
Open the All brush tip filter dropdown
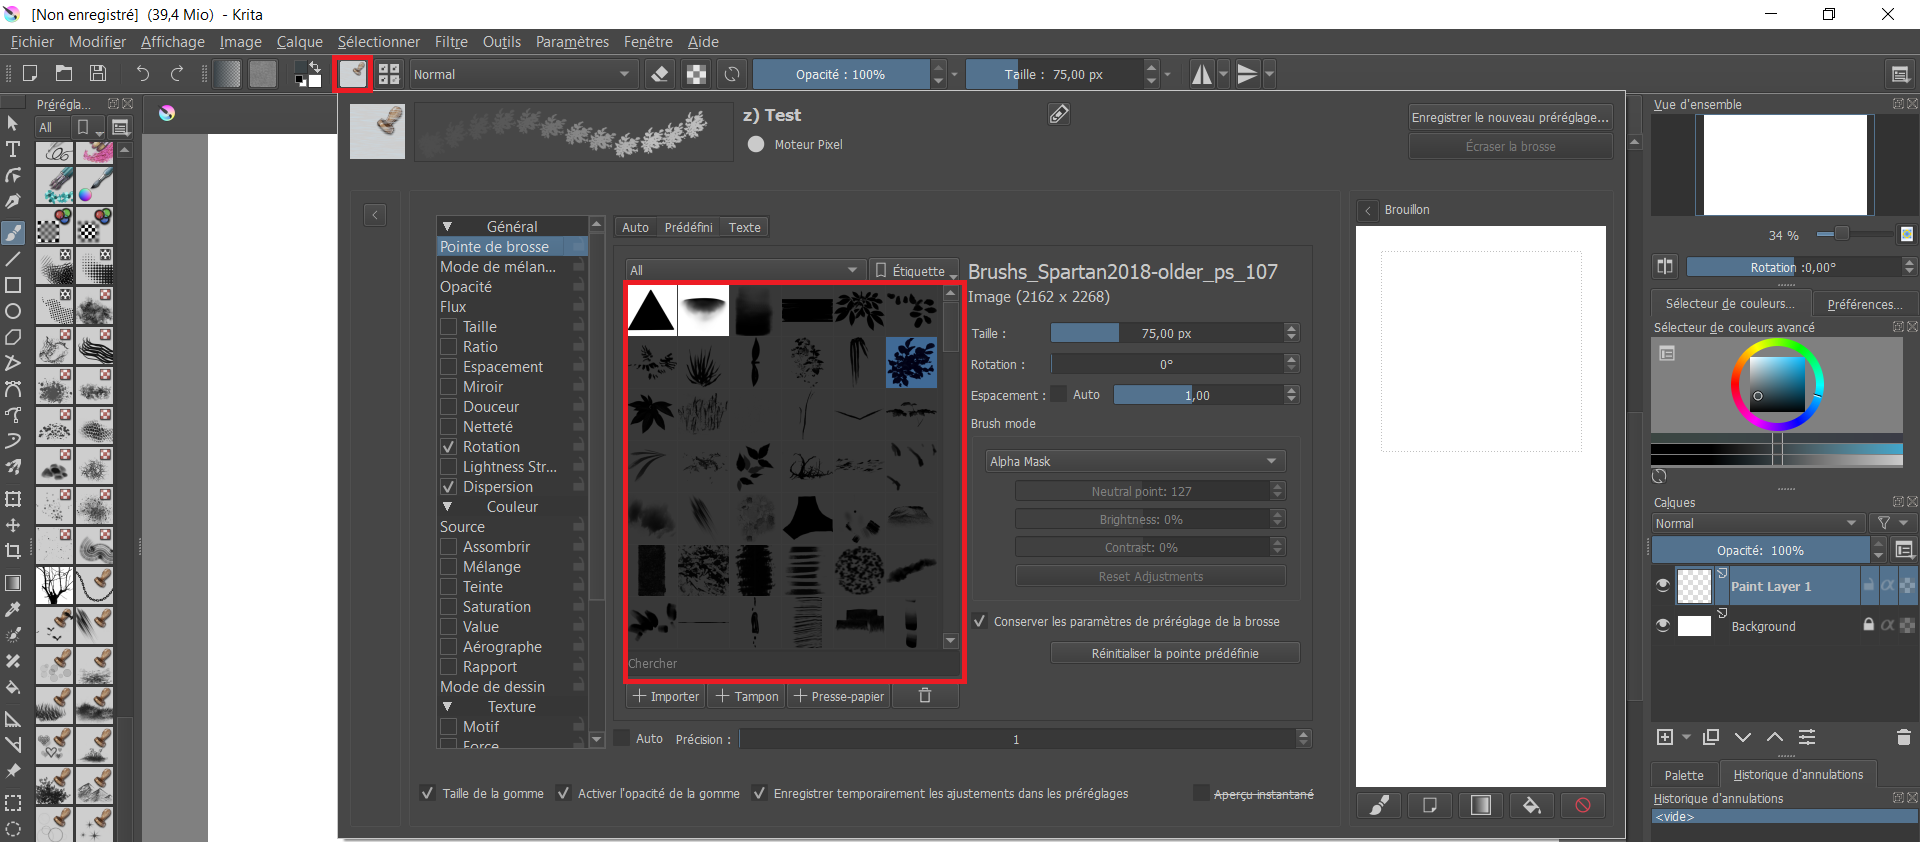743,270
